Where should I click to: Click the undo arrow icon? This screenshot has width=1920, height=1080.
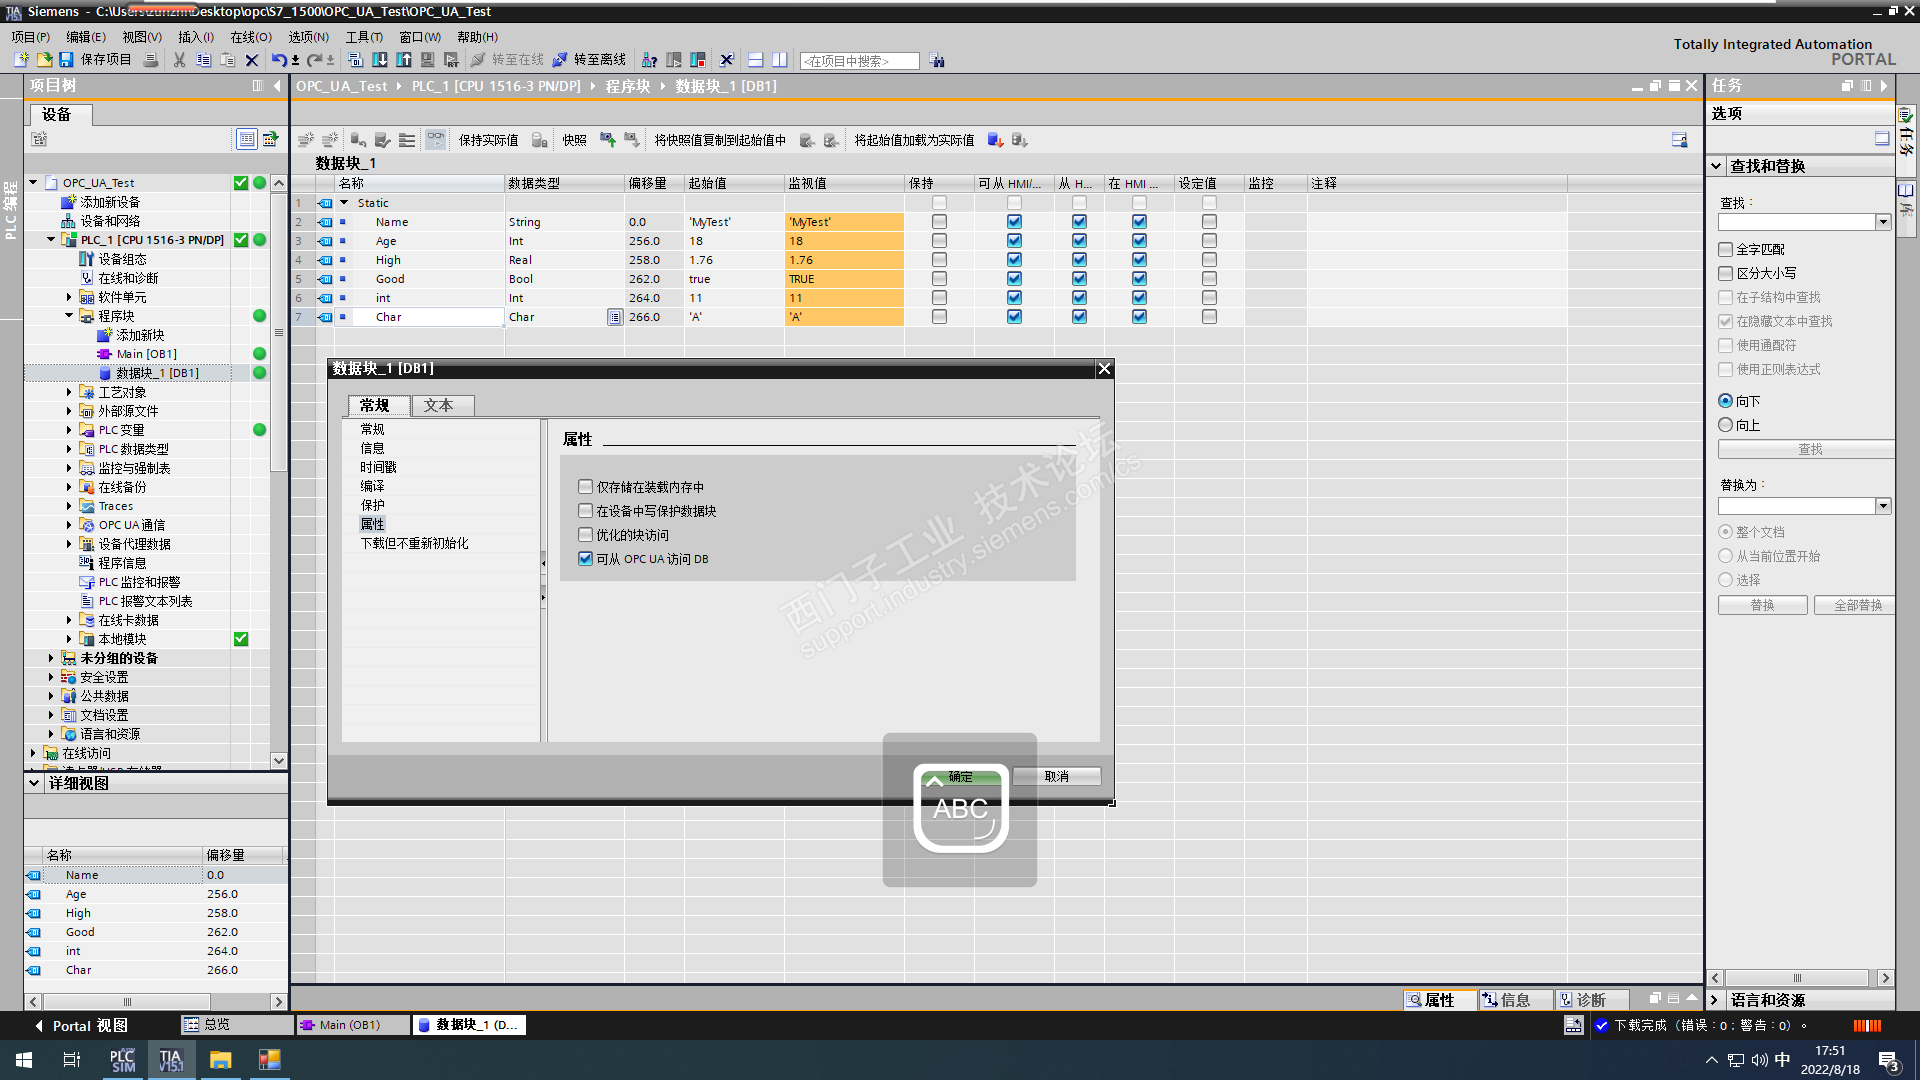[278, 60]
